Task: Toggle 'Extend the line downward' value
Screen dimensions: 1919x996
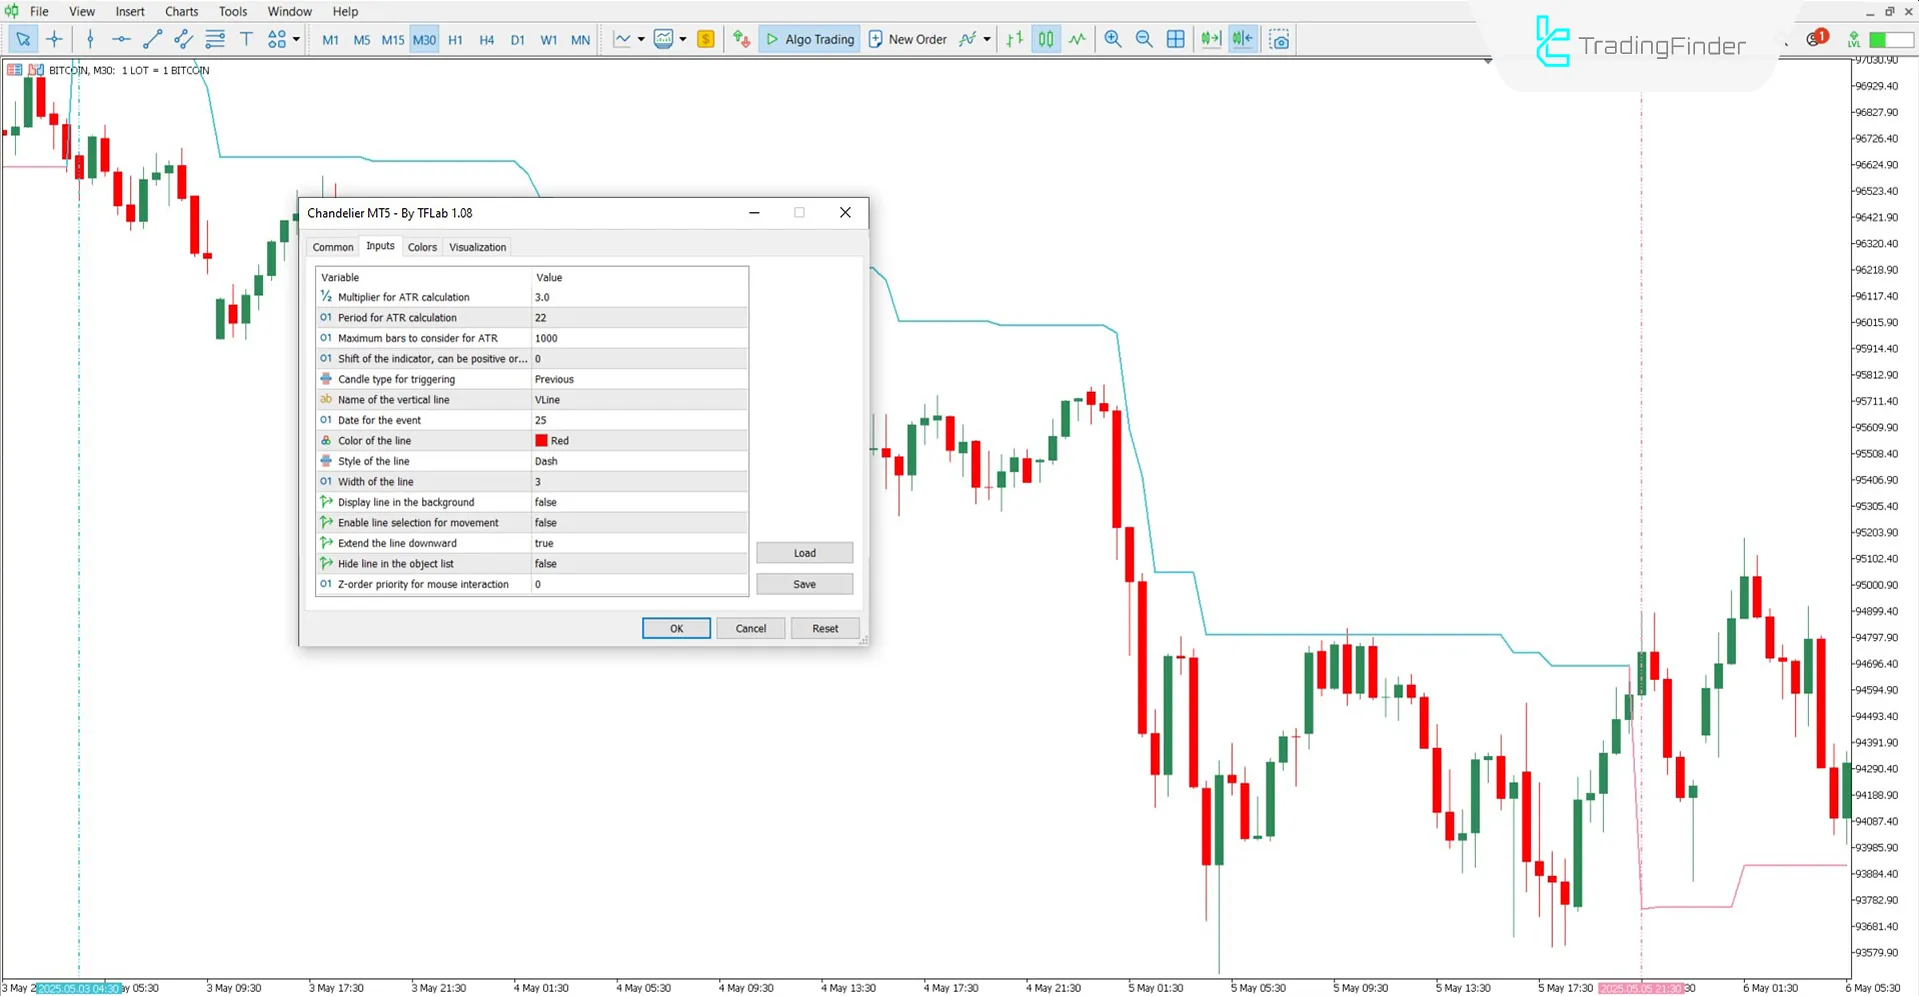Action: pyautogui.click(x=639, y=543)
